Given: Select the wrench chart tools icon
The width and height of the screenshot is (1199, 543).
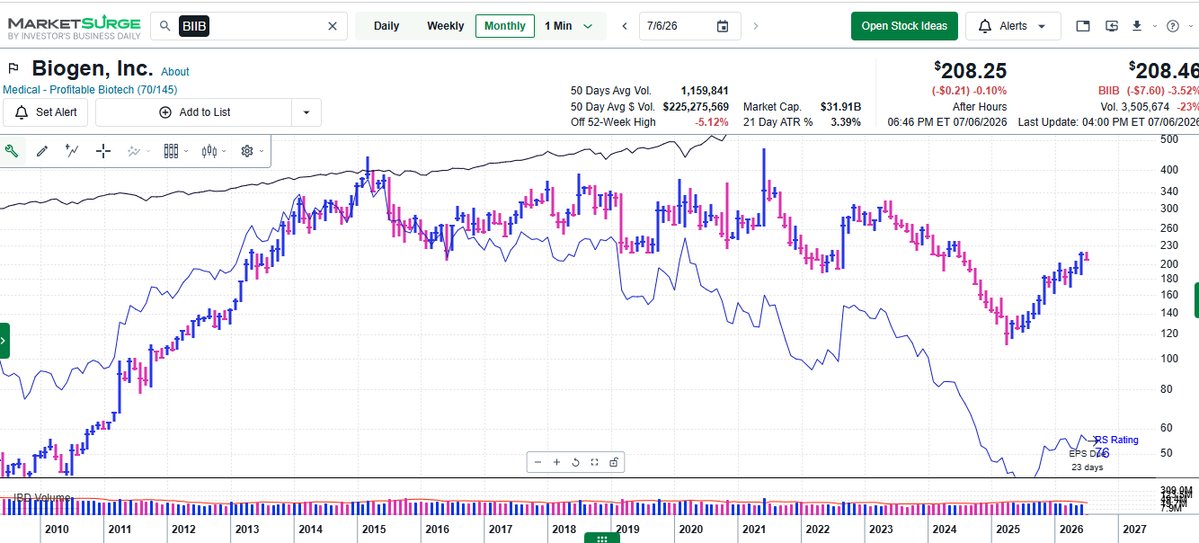Looking at the screenshot, I should (11, 151).
